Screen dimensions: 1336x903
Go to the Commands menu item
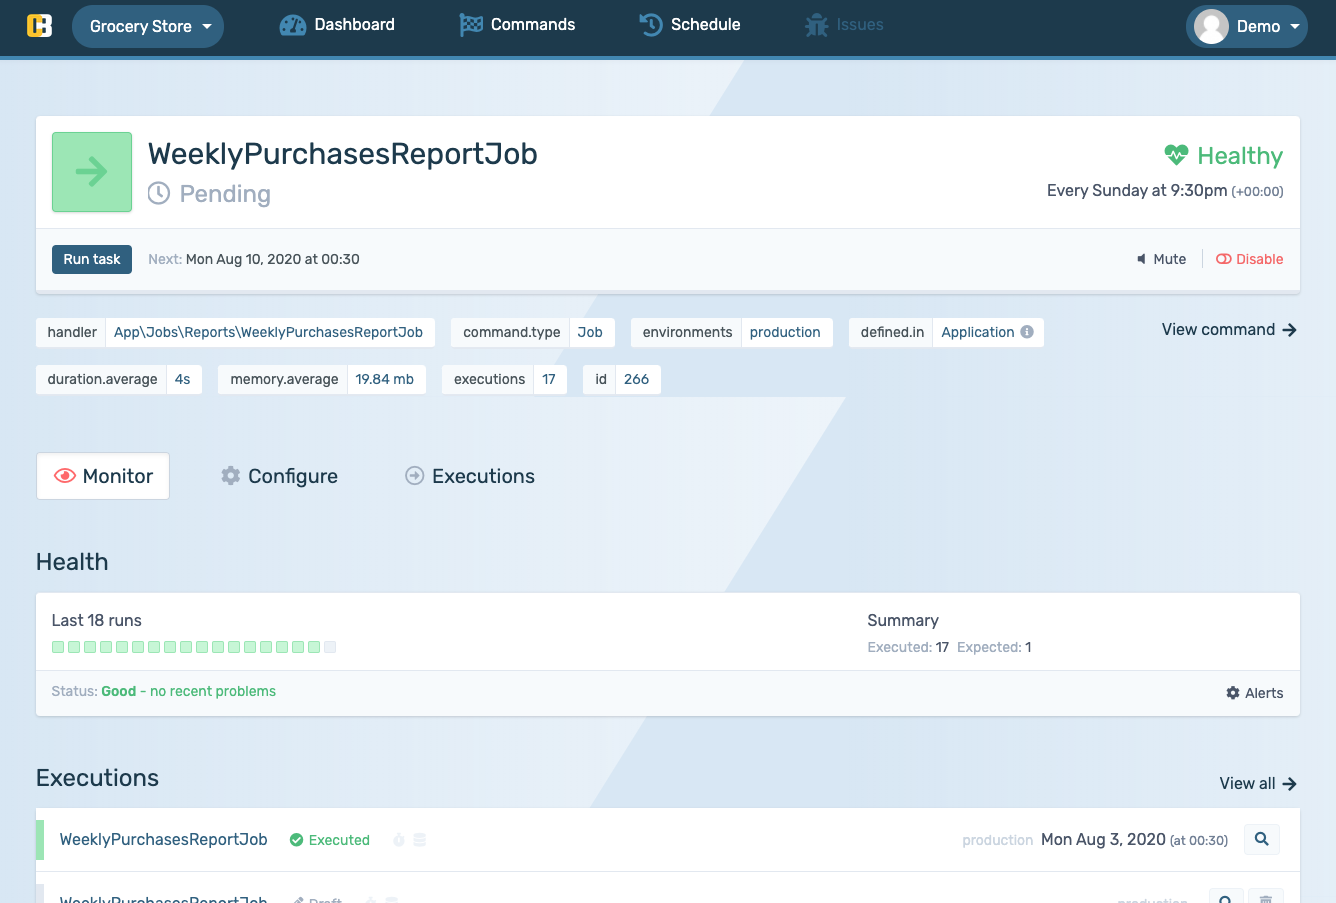tap(517, 25)
